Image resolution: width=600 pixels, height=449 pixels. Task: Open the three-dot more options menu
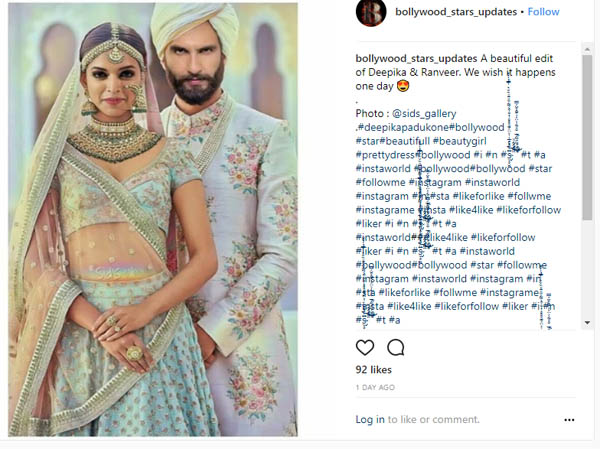[x=569, y=420]
